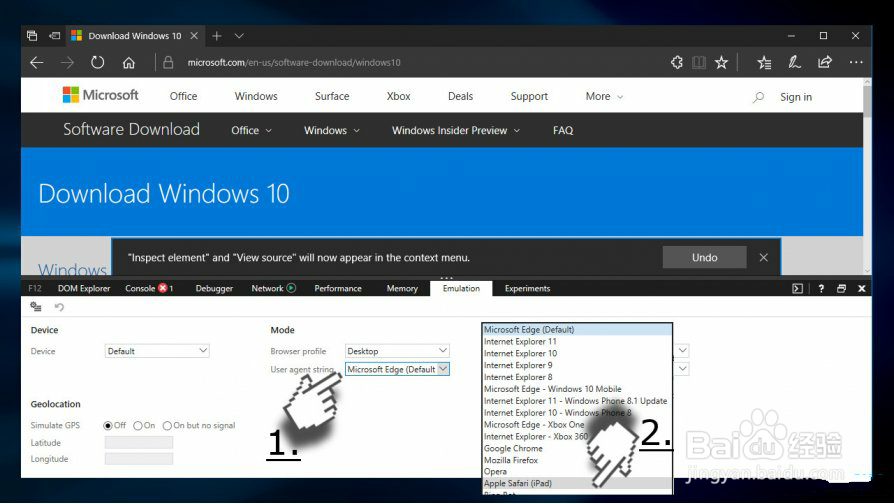
Task: Toggle the console panel icon in DevTools
Action: point(798,288)
